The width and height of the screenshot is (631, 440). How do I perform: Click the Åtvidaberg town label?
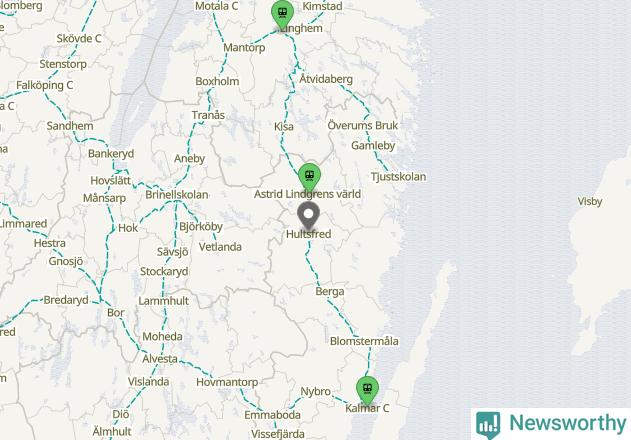[326, 79]
